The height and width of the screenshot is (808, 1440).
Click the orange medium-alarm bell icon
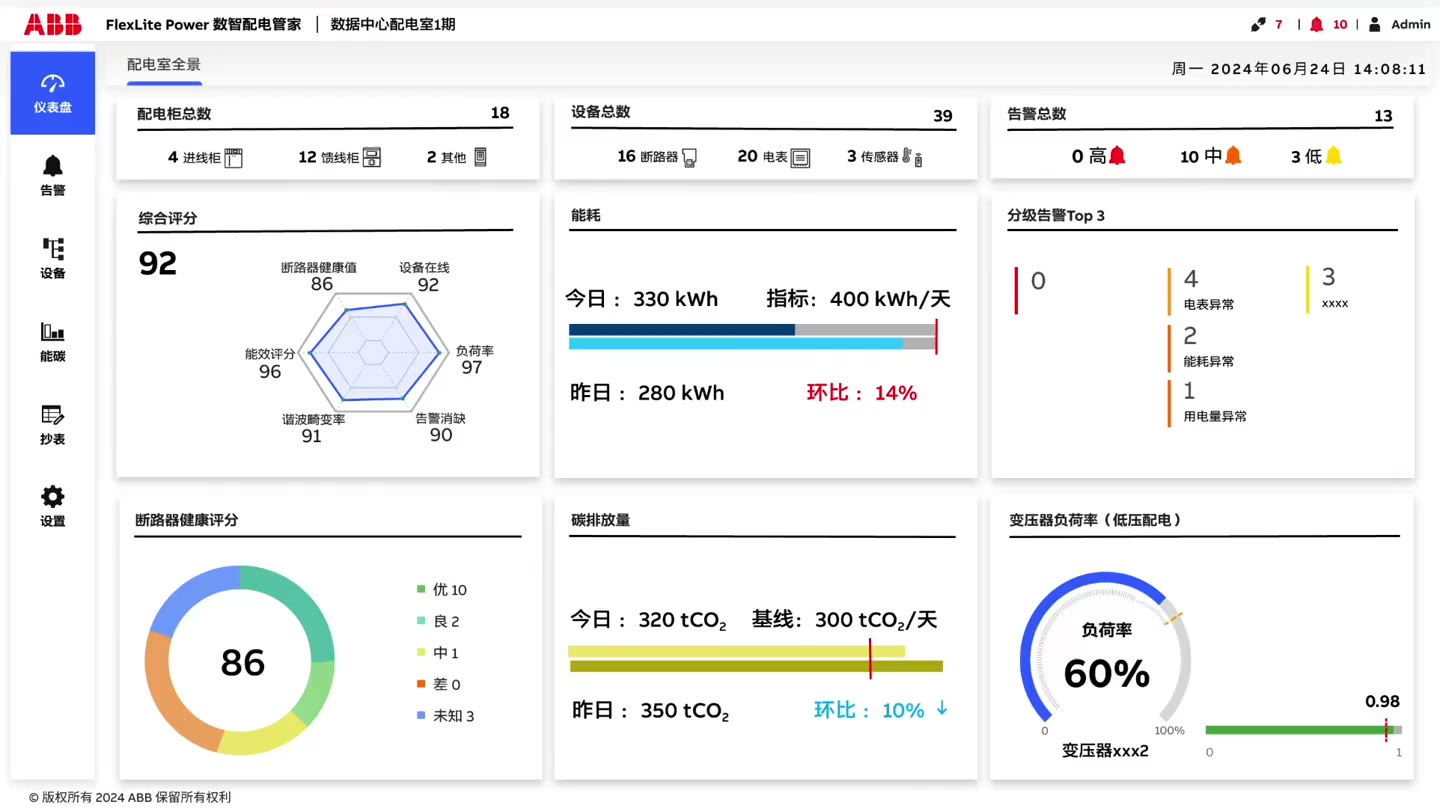click(x=1233, y=156)
